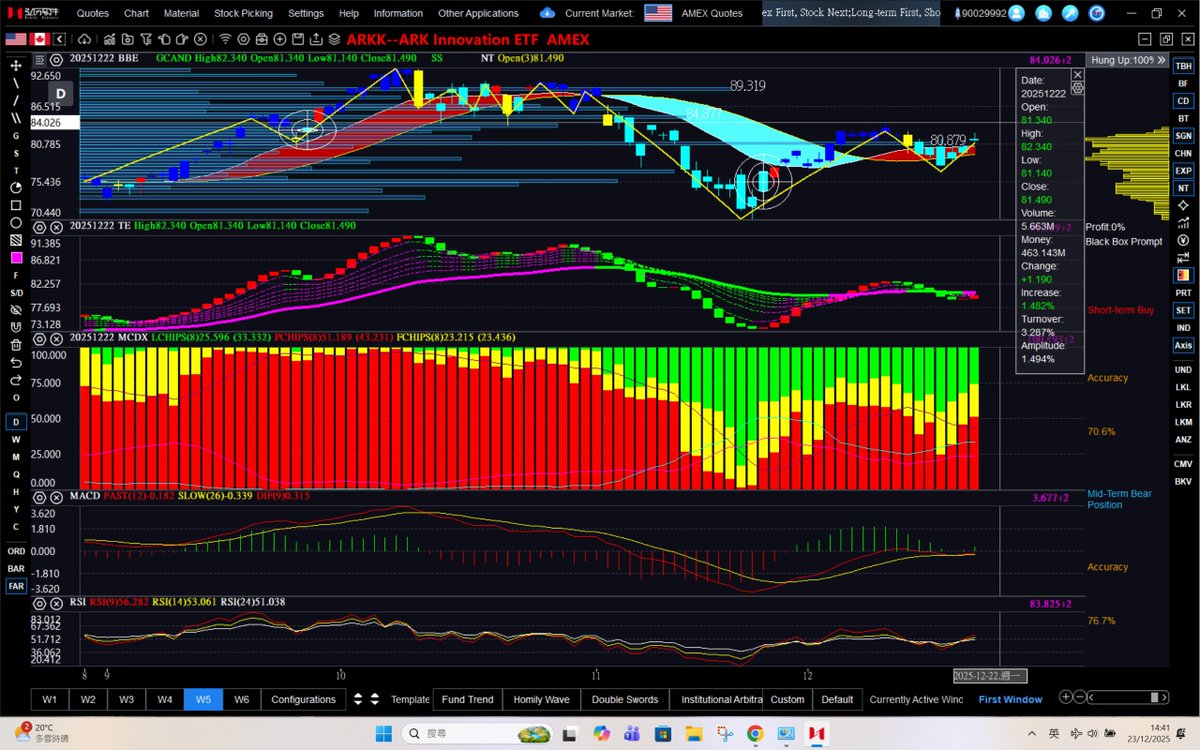The image size is (1200, 750).
Task: Toggle the hide drawings eye icon
Action: coord(16,310)
